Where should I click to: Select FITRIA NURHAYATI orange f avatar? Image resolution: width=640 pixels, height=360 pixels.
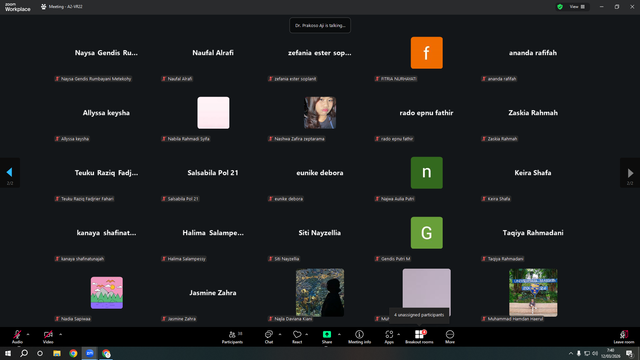pyautogui.click(x=427, y=53)
